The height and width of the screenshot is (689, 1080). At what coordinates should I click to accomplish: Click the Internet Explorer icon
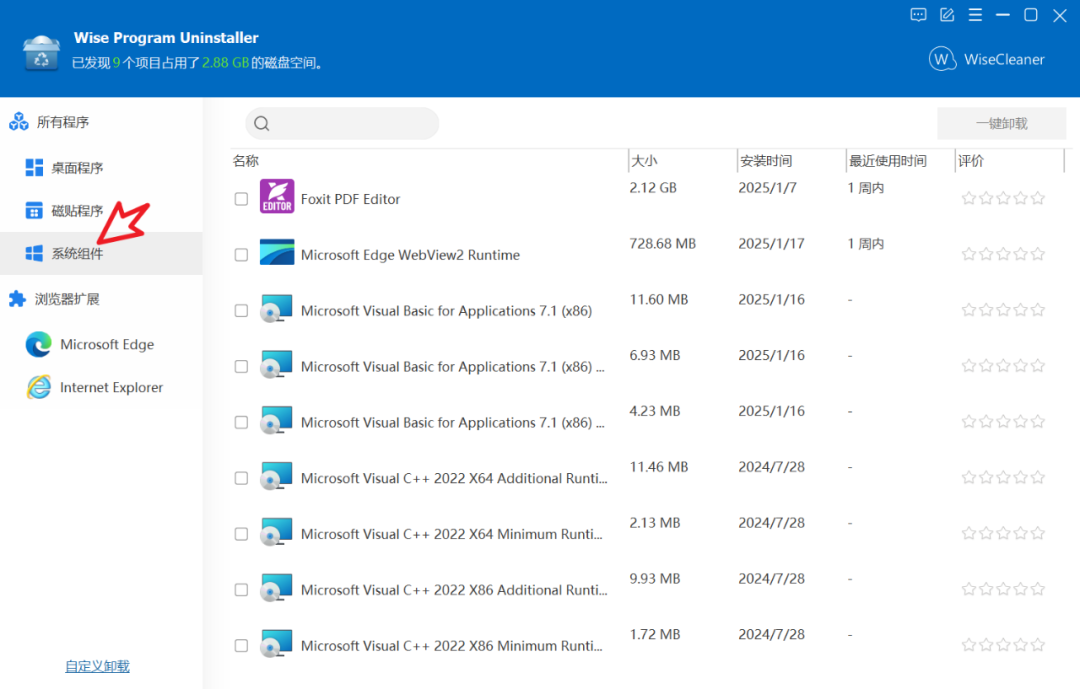point(39,387)
